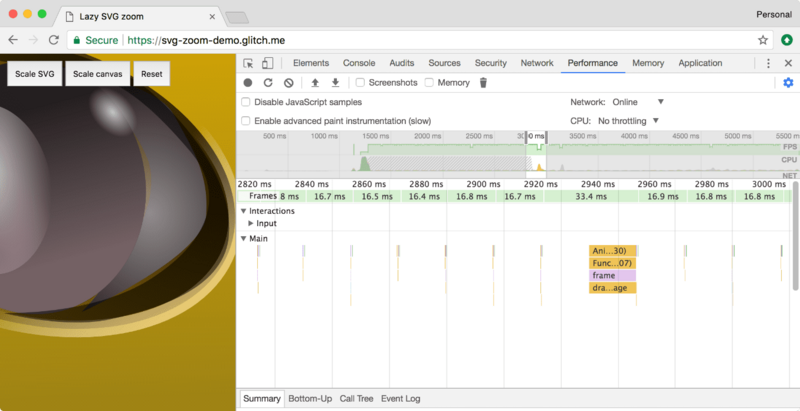Switch to the Bottom-Up tab
The image size is (800, 411).
click(x=310, y=399)
